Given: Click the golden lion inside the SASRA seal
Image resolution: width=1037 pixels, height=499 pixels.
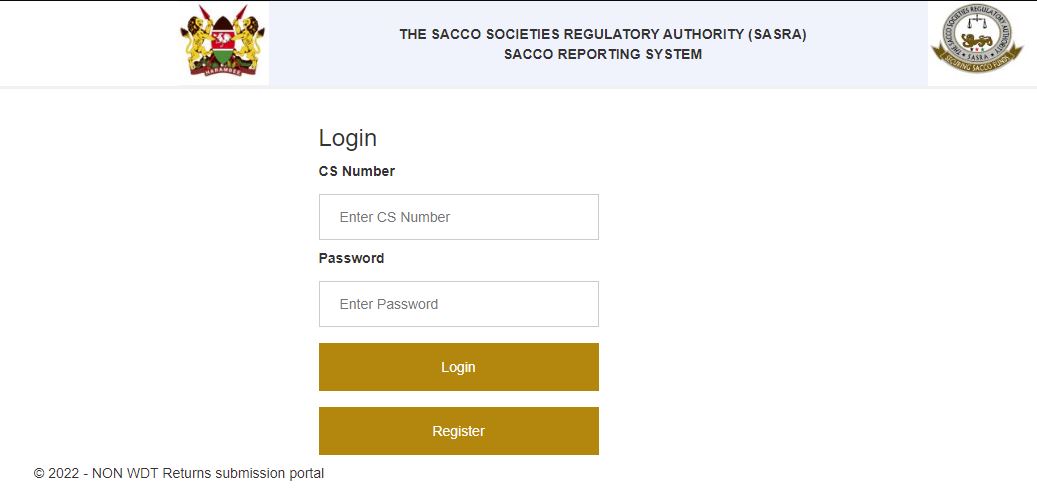Looking at the screenshot, I should pos(977,40).
